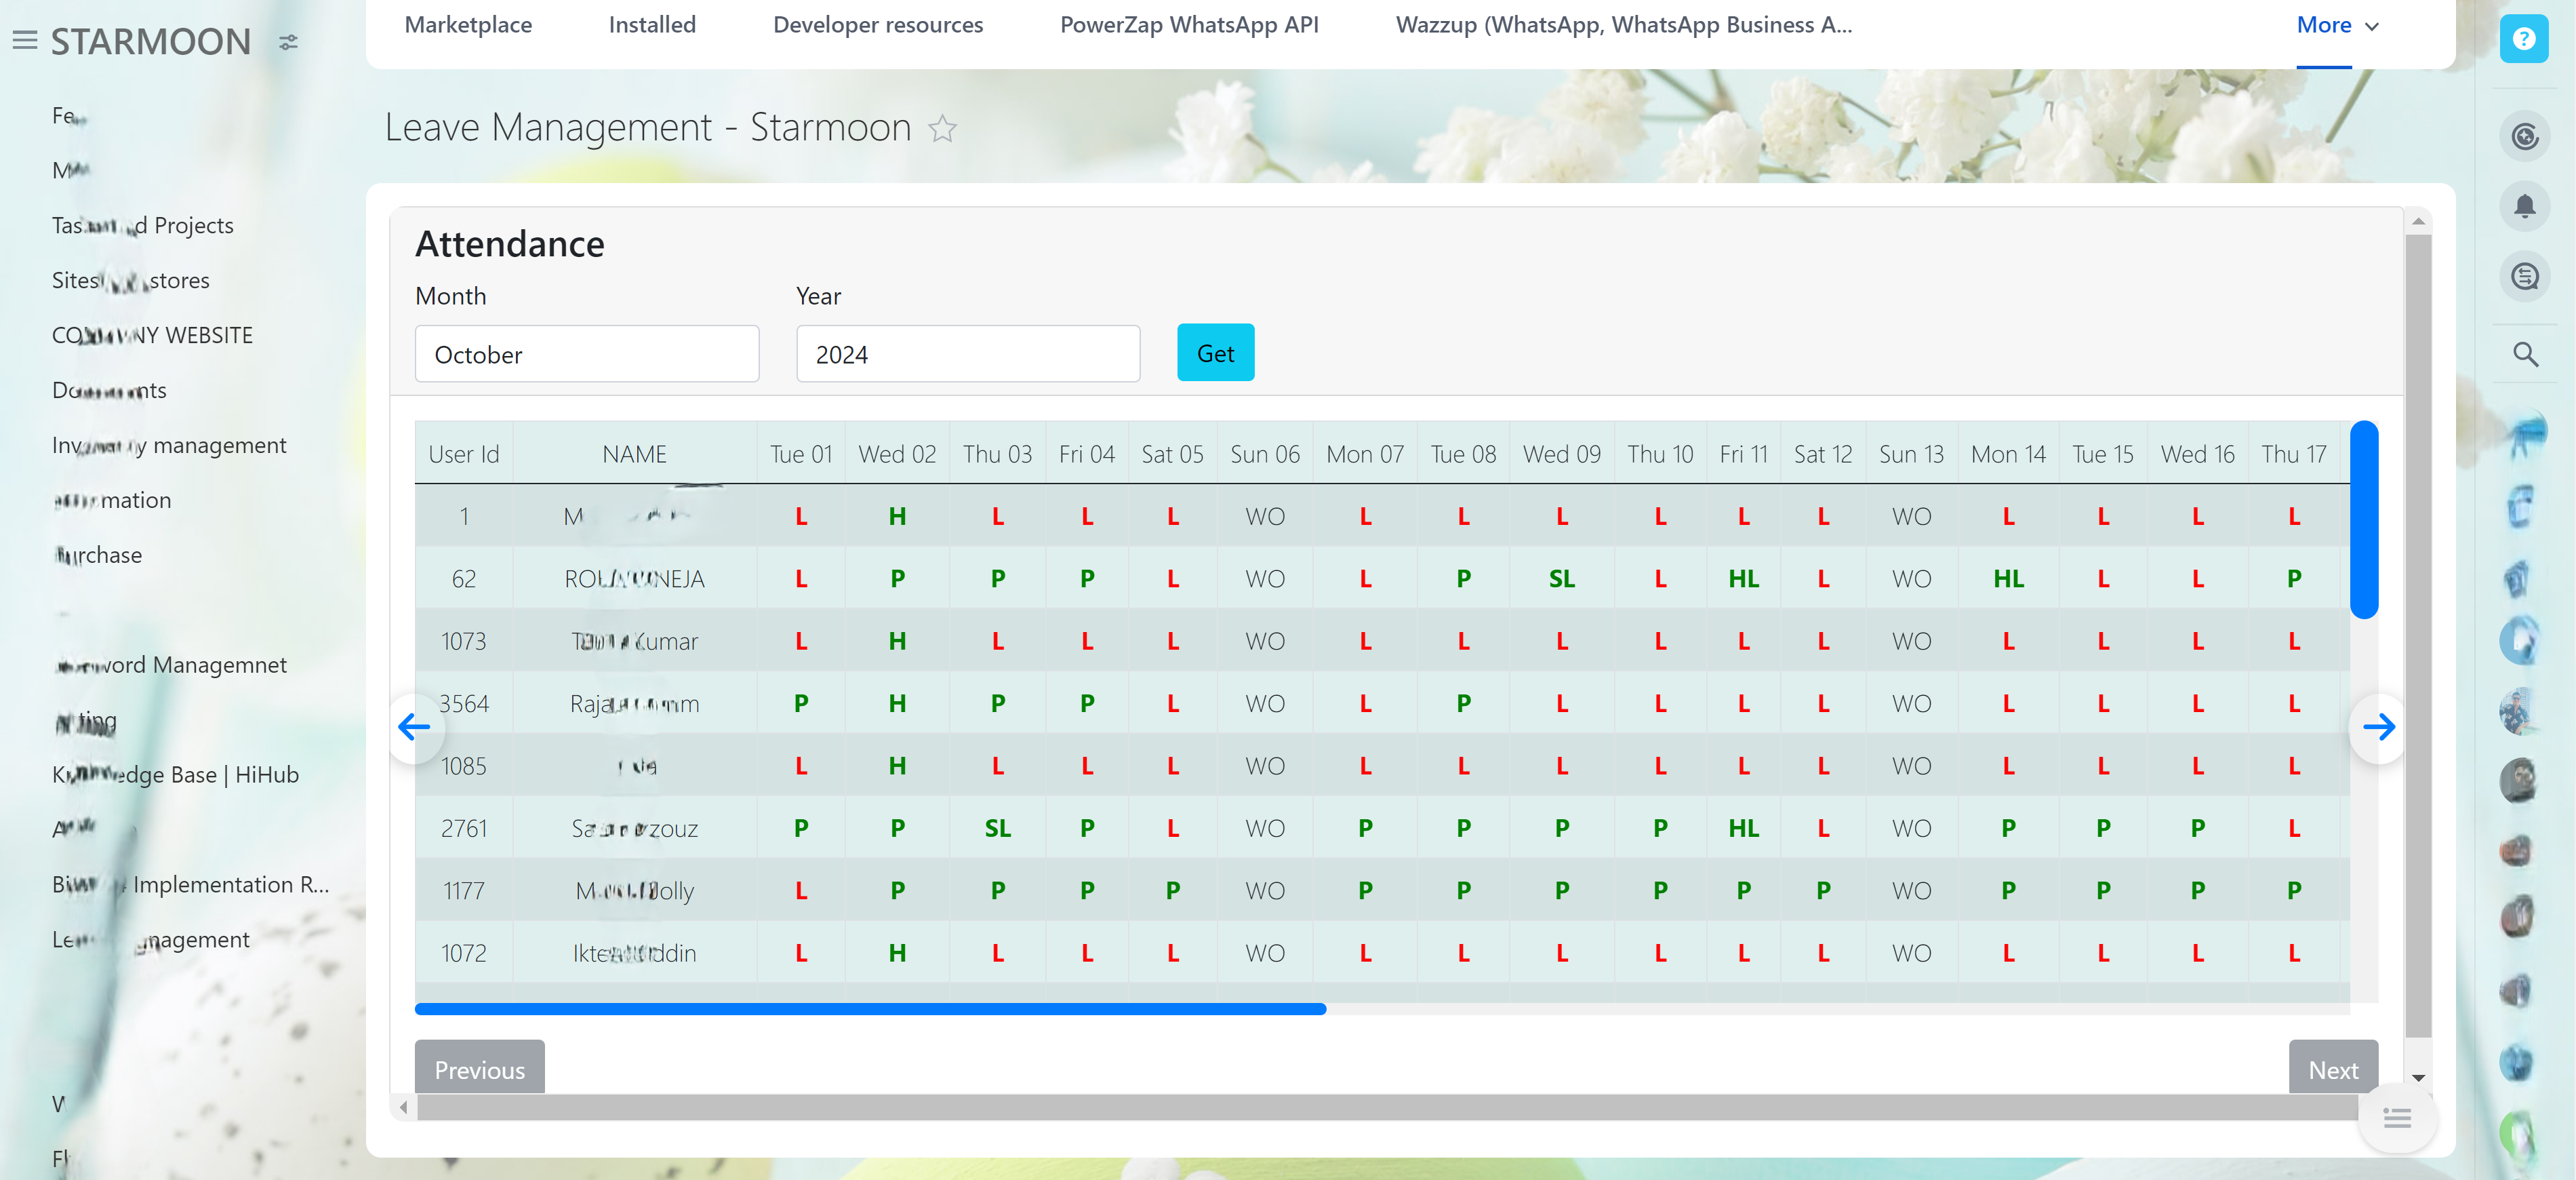Image resolution: width=2576 pixels, height=1180 pixels.
Task: Open the chat messages icon in right panel
Action: tap(2524, 276)
